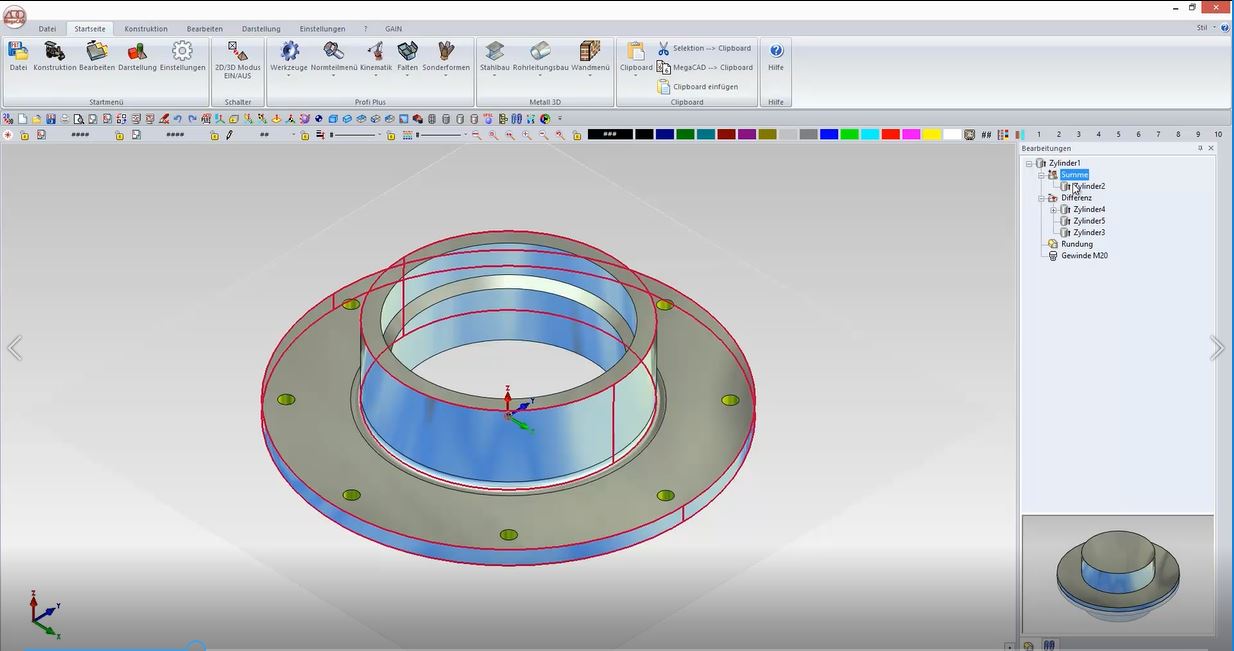
Task: Click the save disk icon in toolbar
Action: 50,119
